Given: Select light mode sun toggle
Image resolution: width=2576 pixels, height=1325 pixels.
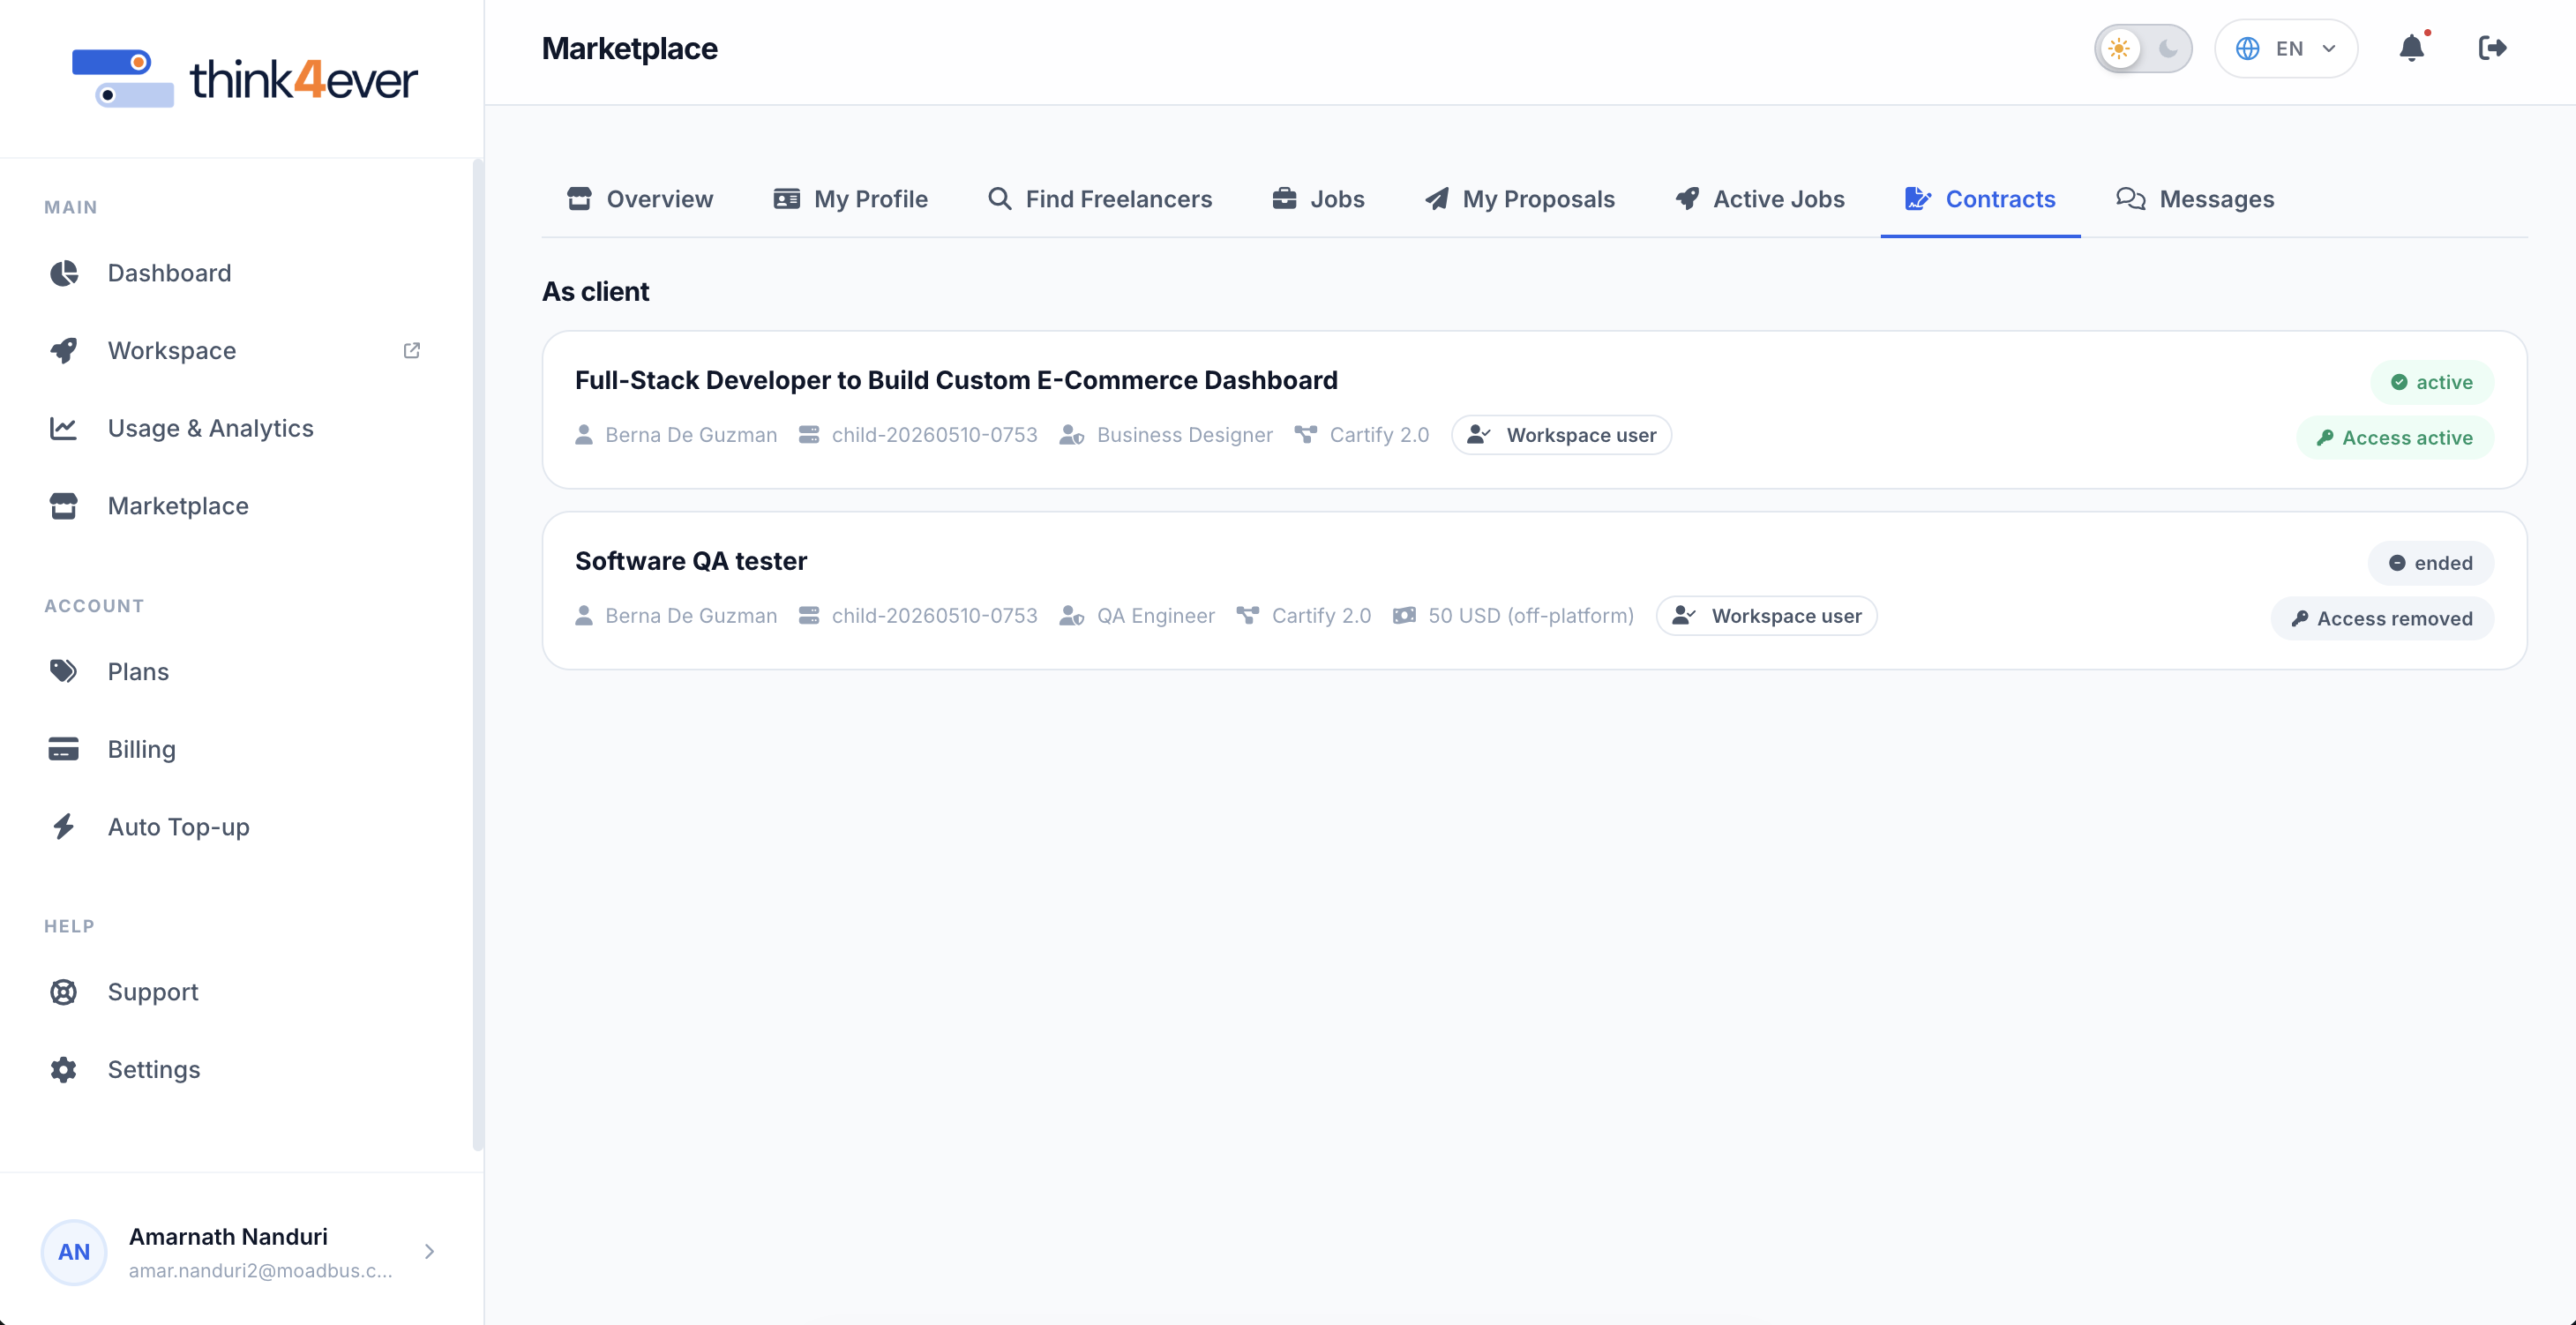Looking at the screenshot, I should pyautogui.click(x=2119, y=48).
